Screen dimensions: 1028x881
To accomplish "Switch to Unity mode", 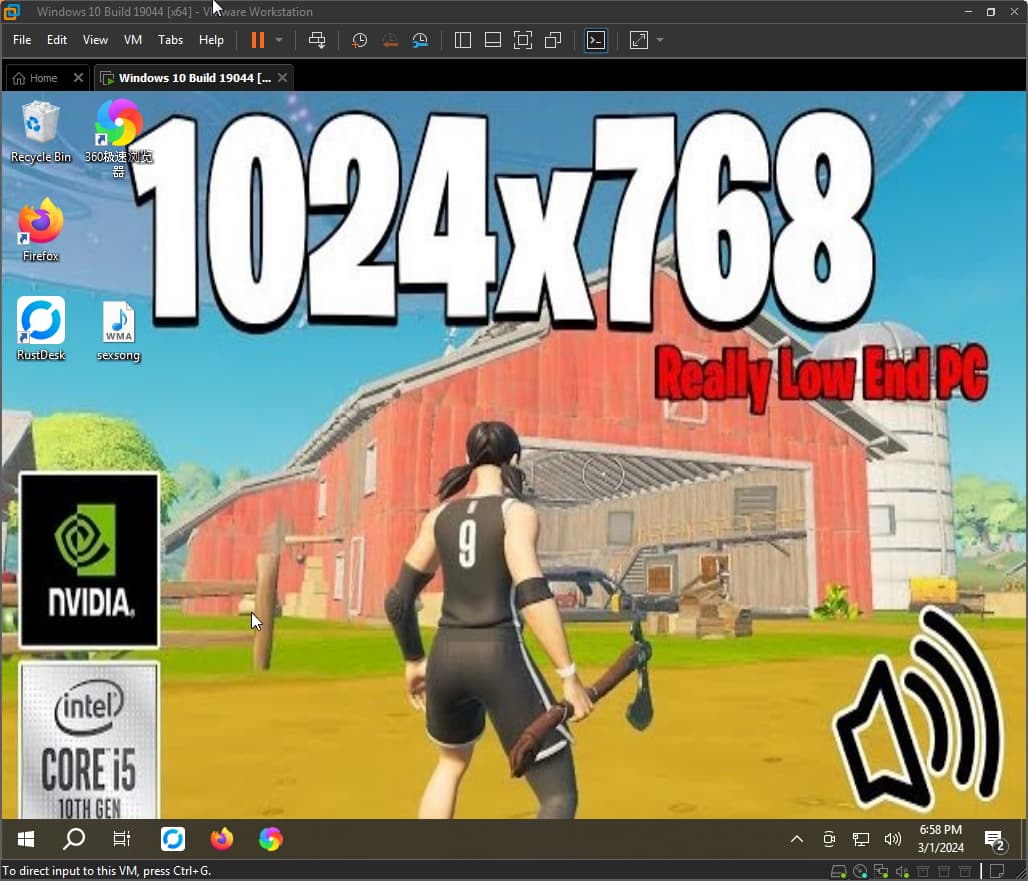I will coord(553,40).
